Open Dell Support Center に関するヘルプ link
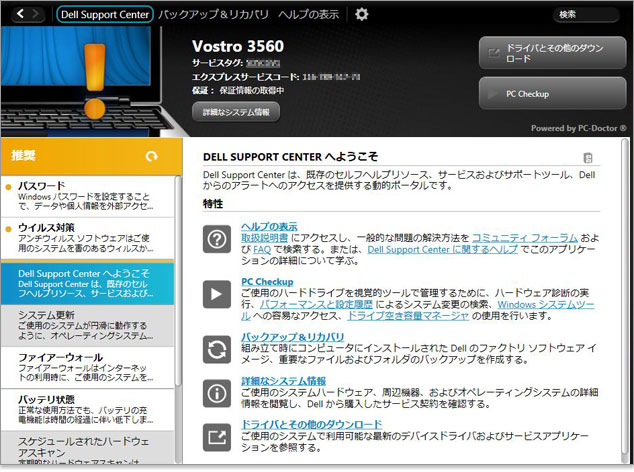Screen dimensions: 634x472 [x=442, y=249]
